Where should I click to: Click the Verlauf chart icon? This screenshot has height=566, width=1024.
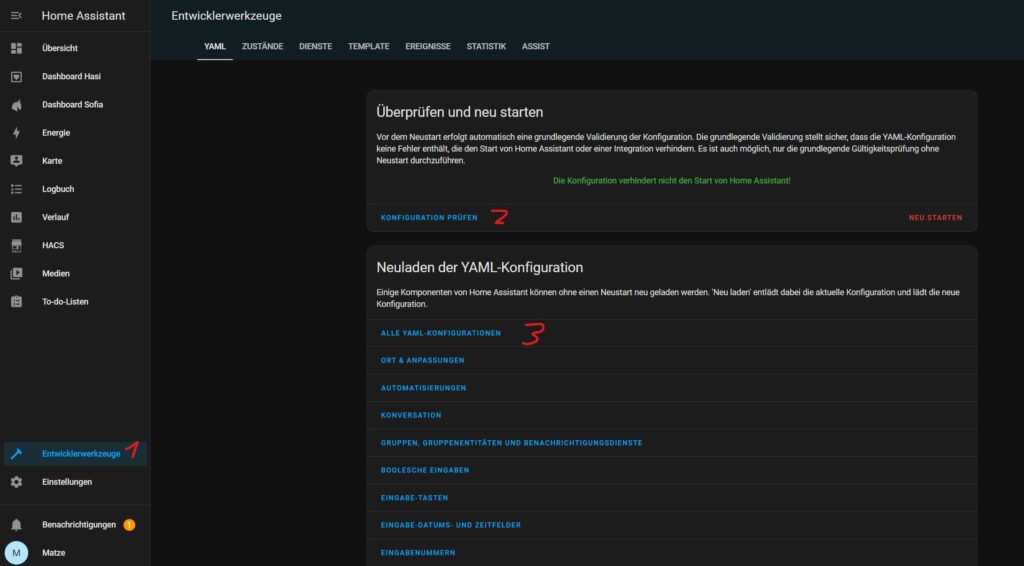click(16, 217)
